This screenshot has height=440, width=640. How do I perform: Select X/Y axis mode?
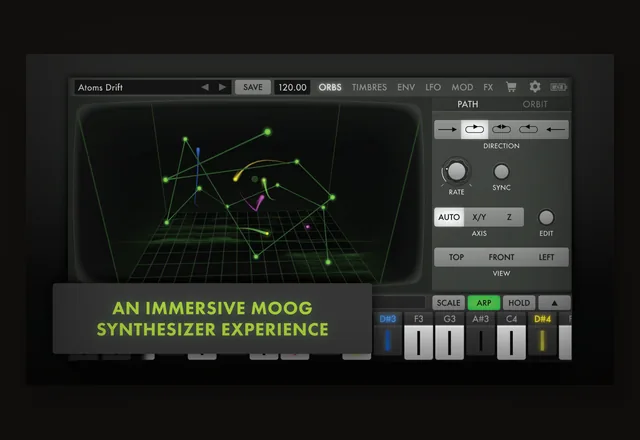point(479,217)
